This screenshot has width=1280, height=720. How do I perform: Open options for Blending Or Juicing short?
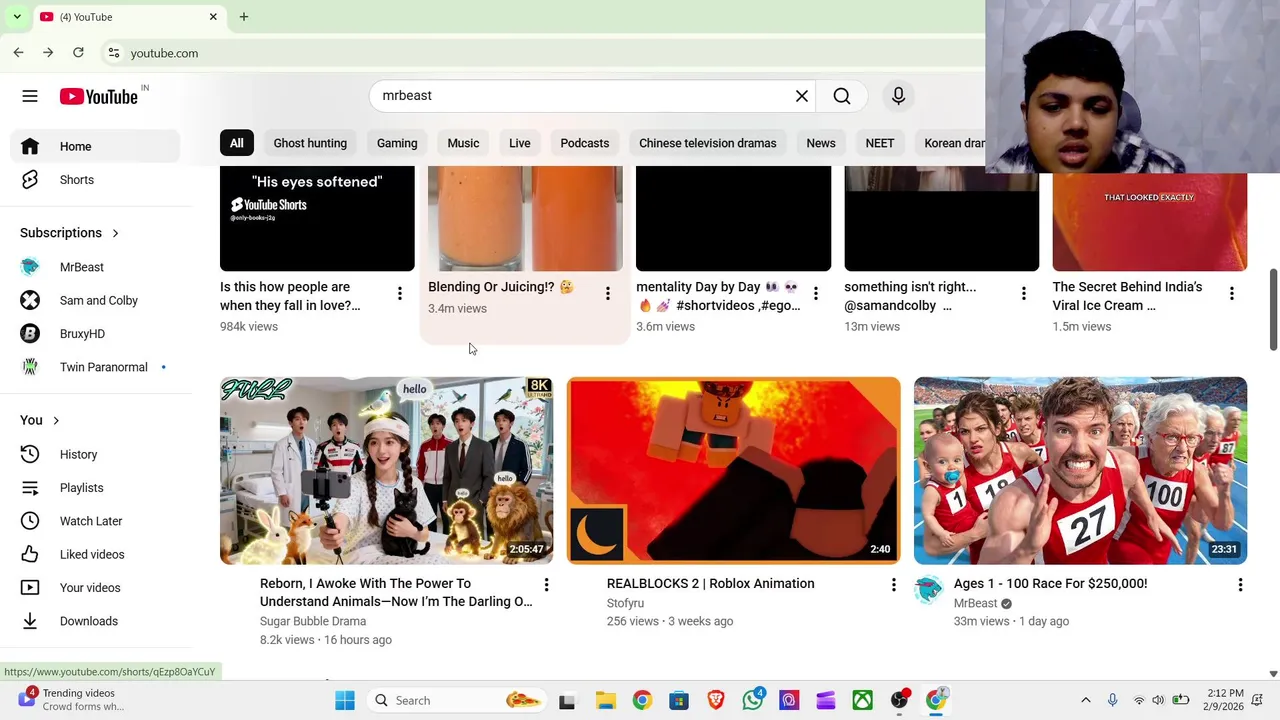coord(607,293)
